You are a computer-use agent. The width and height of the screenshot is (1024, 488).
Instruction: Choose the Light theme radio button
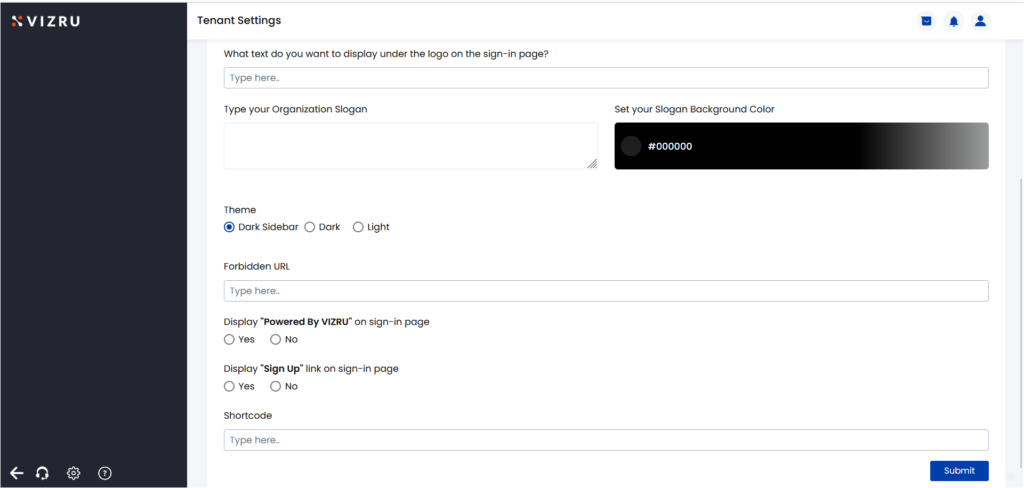358,227
